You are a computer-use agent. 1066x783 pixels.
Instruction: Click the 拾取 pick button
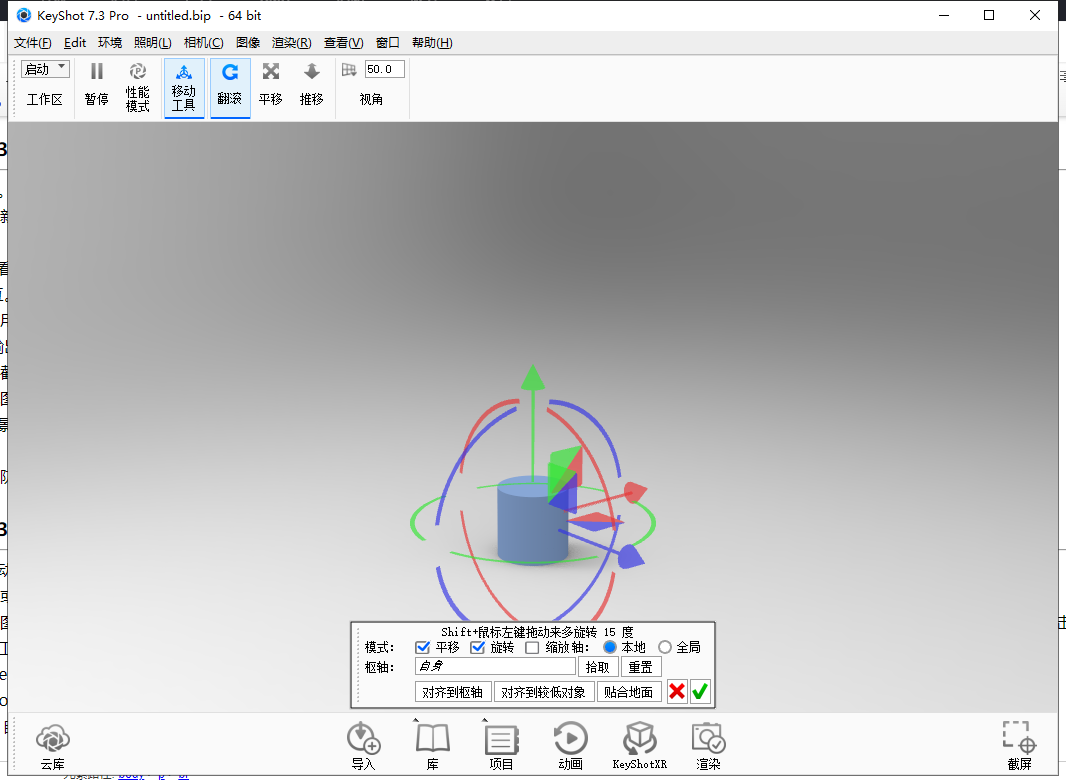click(598, 667)
